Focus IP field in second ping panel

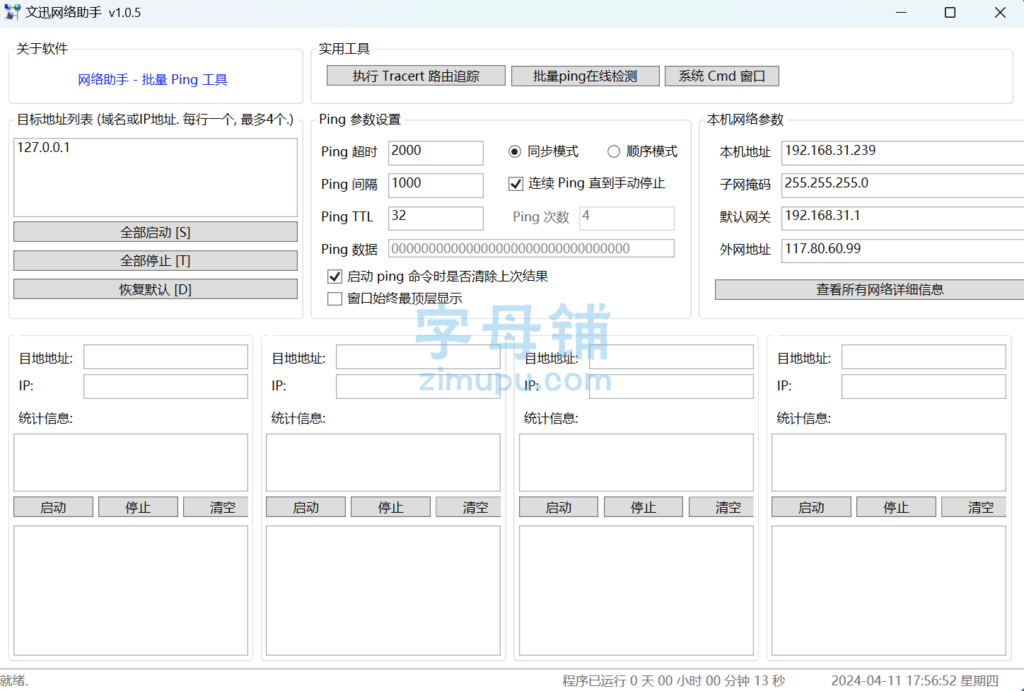click(418, 387)
